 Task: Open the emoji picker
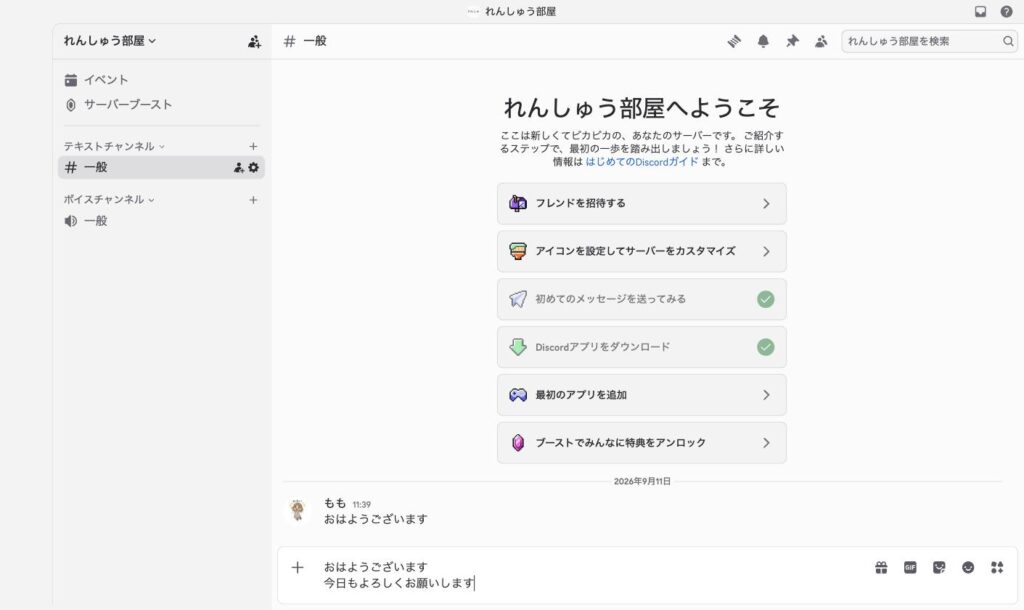[x=968, y=568]
